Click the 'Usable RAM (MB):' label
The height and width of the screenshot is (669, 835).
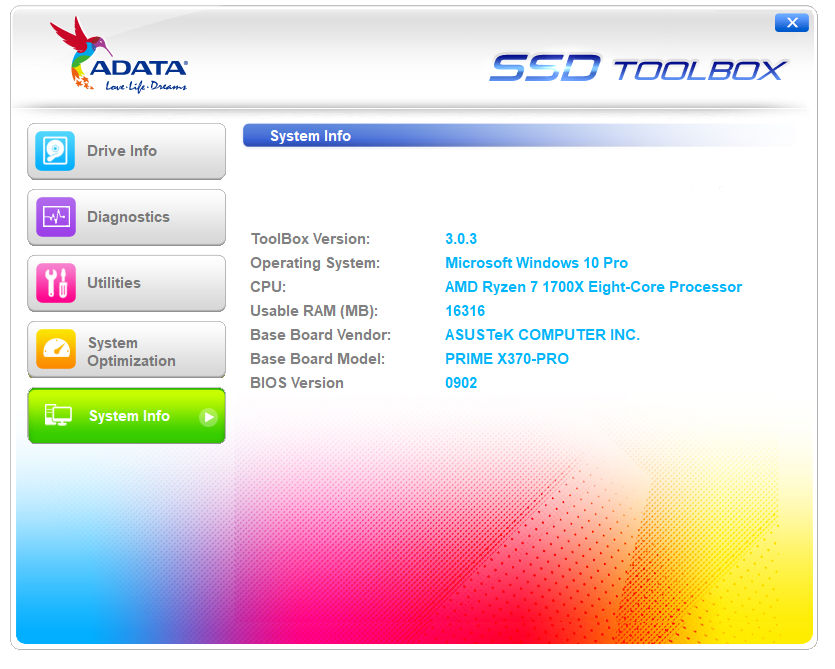(314, 311)
